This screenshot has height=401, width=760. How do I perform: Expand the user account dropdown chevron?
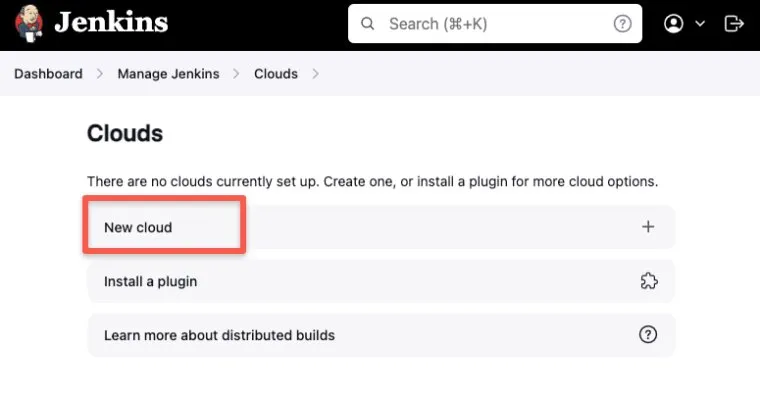tap(700, 24)
